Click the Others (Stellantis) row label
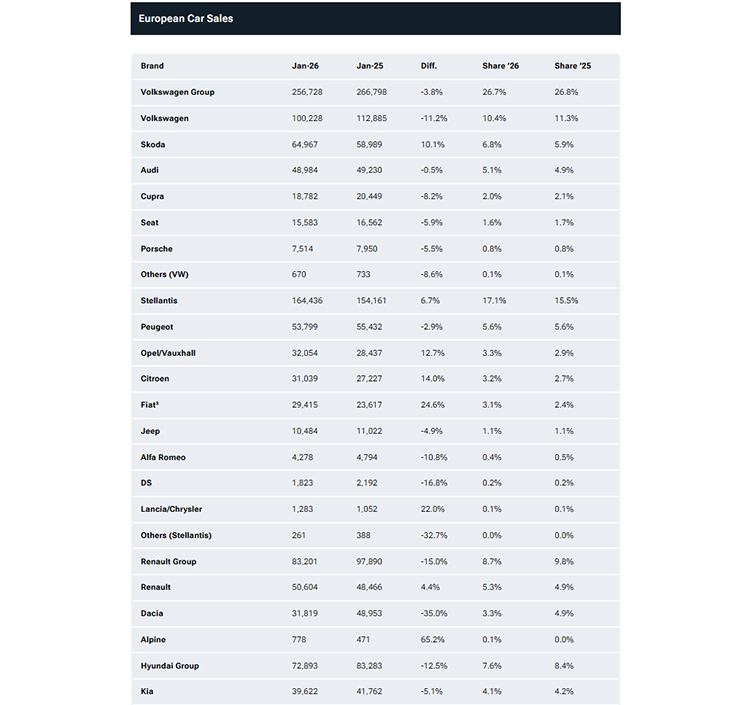The height and width of the screenshot is (705, 750). point(177,535)
